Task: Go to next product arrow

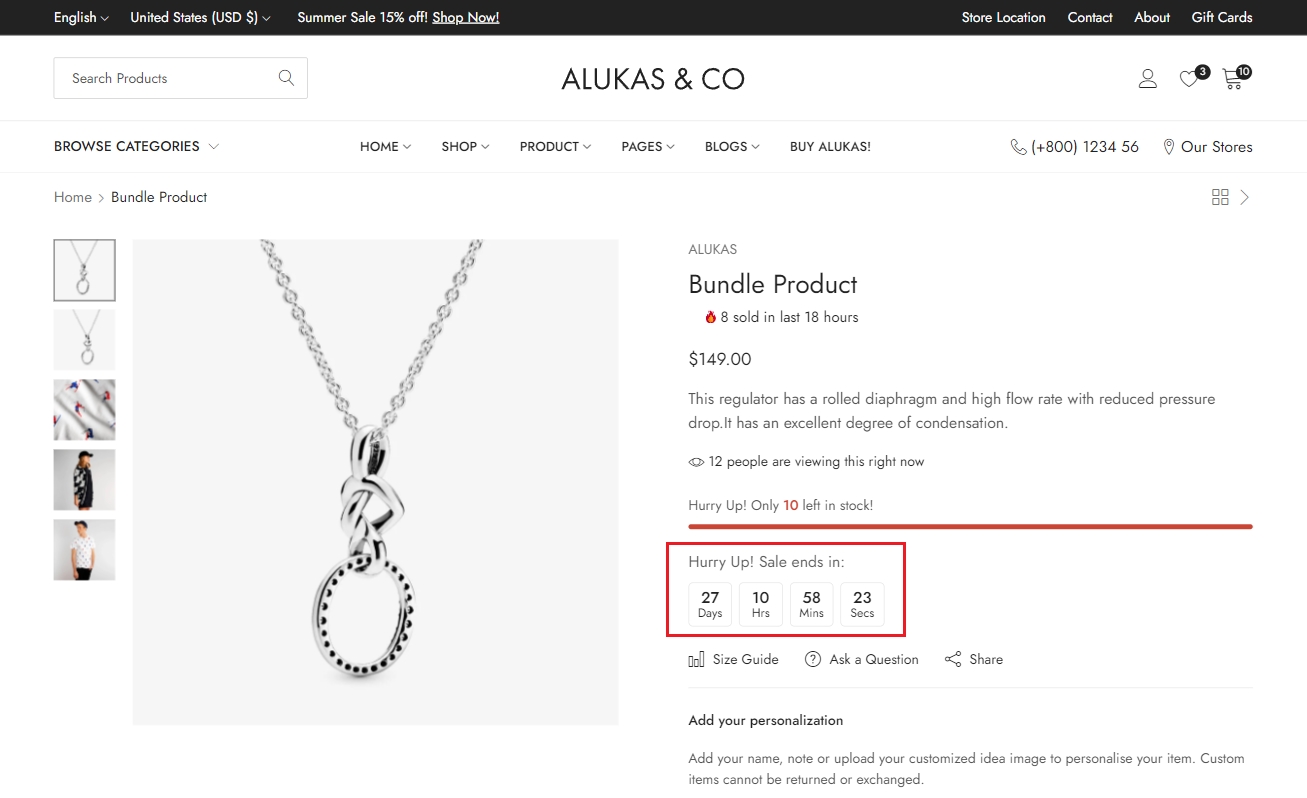Action: pyautogui.click(x=1245, y=197)
